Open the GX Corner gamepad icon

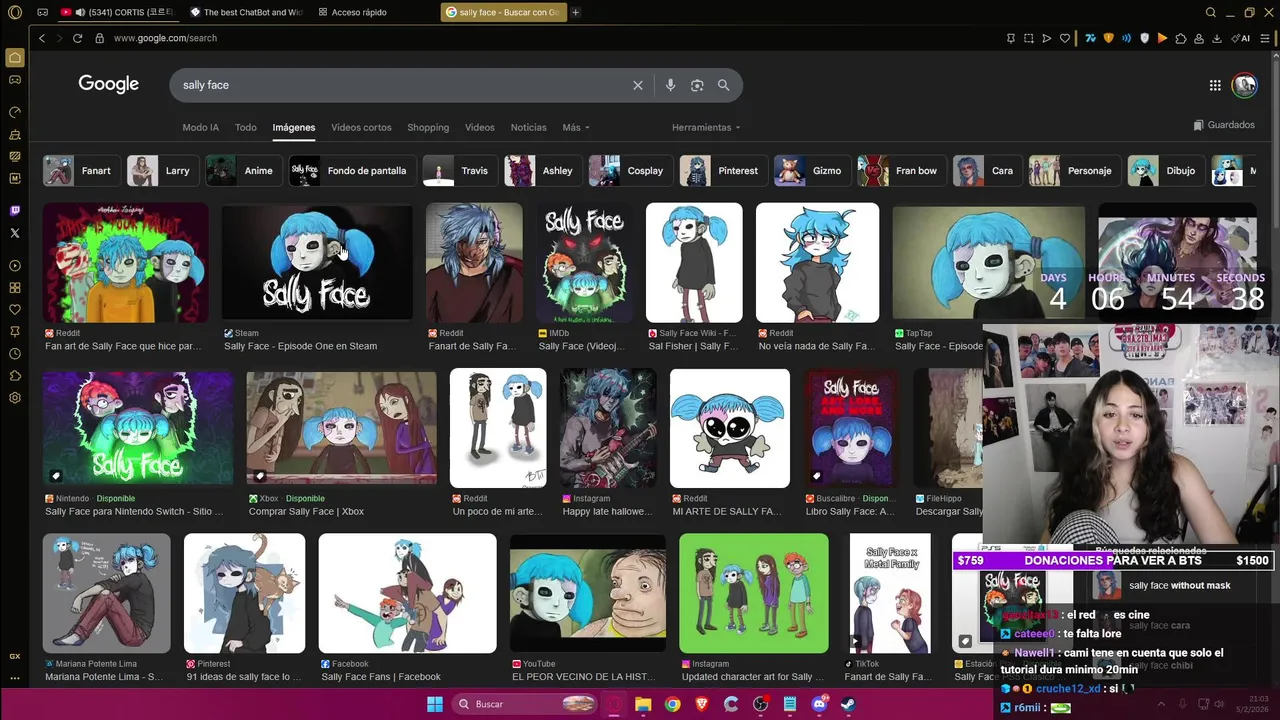pyautogui.click(x=15, y=80)
